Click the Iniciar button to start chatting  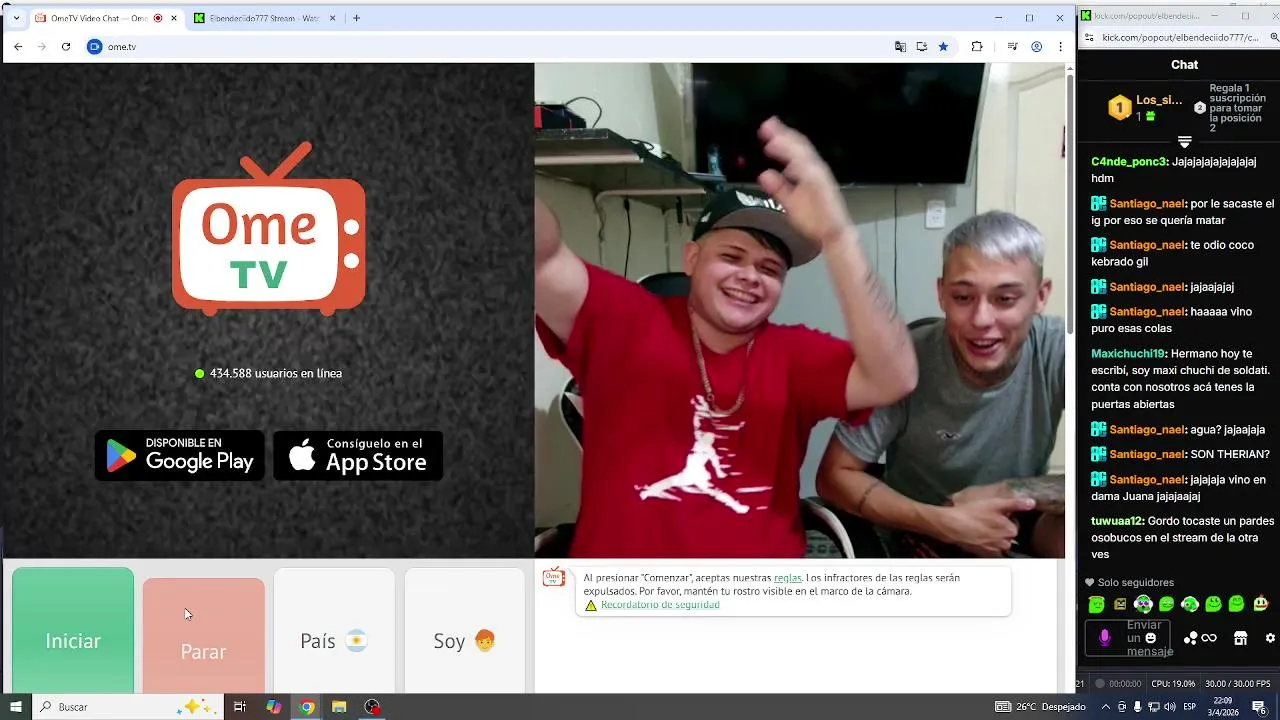tap(73, 631)
